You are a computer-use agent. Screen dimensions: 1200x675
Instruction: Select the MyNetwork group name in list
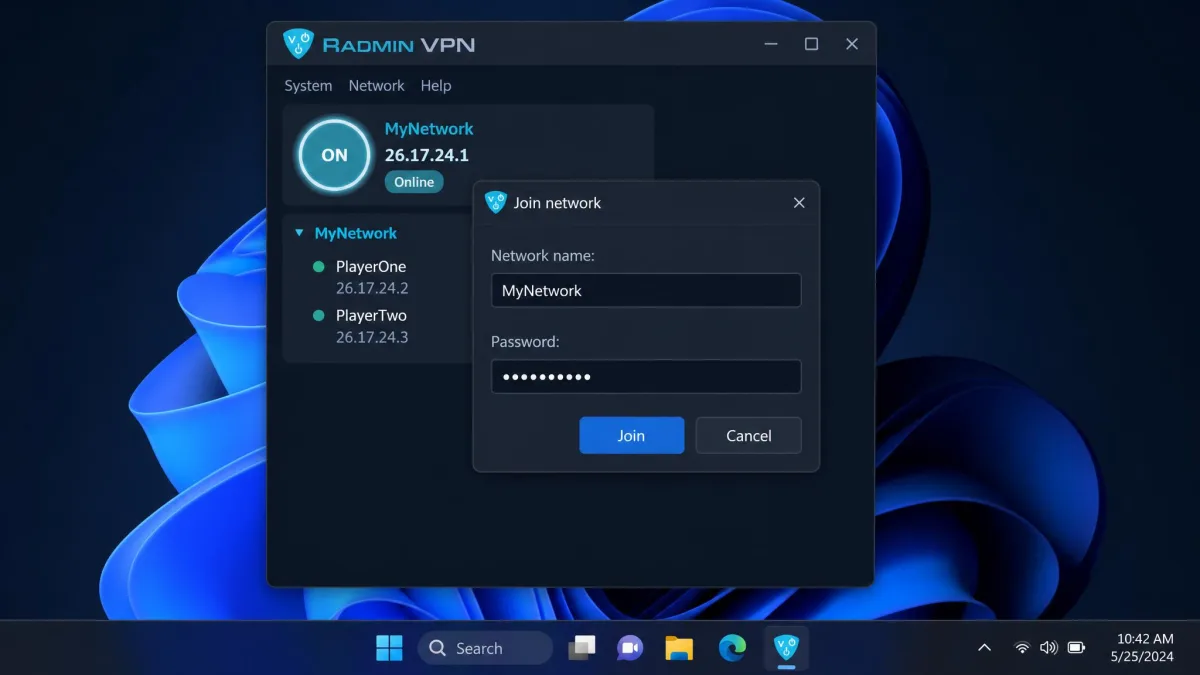[x=356, y=233]
